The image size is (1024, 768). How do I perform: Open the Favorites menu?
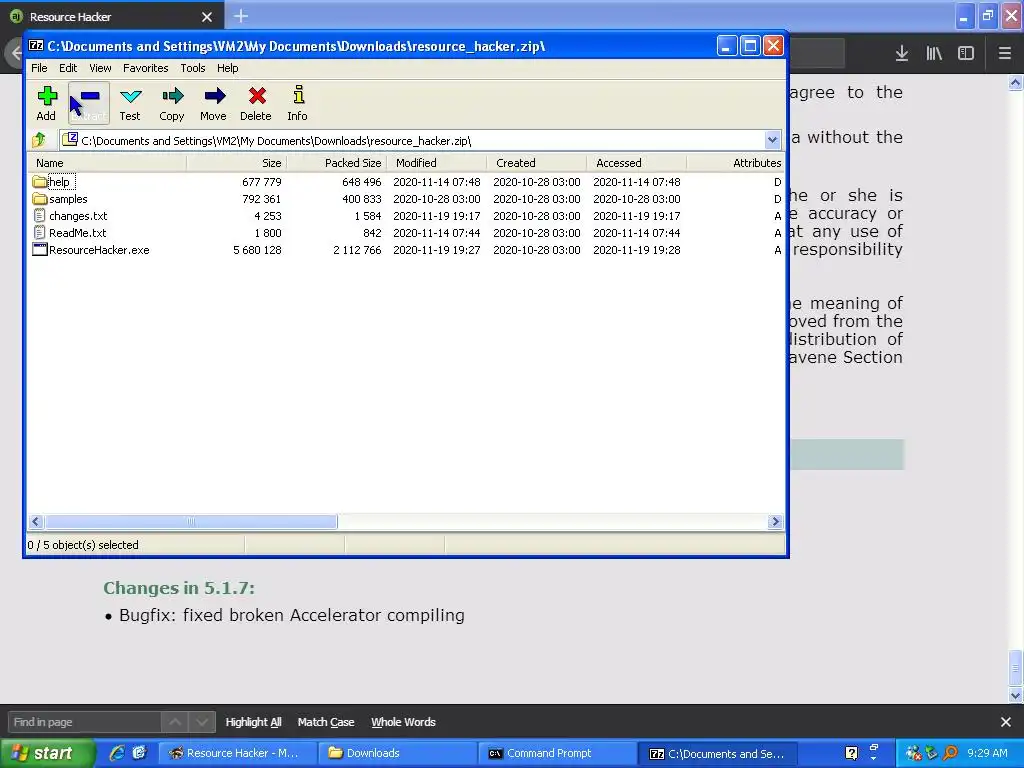click(x=146, y=68)
